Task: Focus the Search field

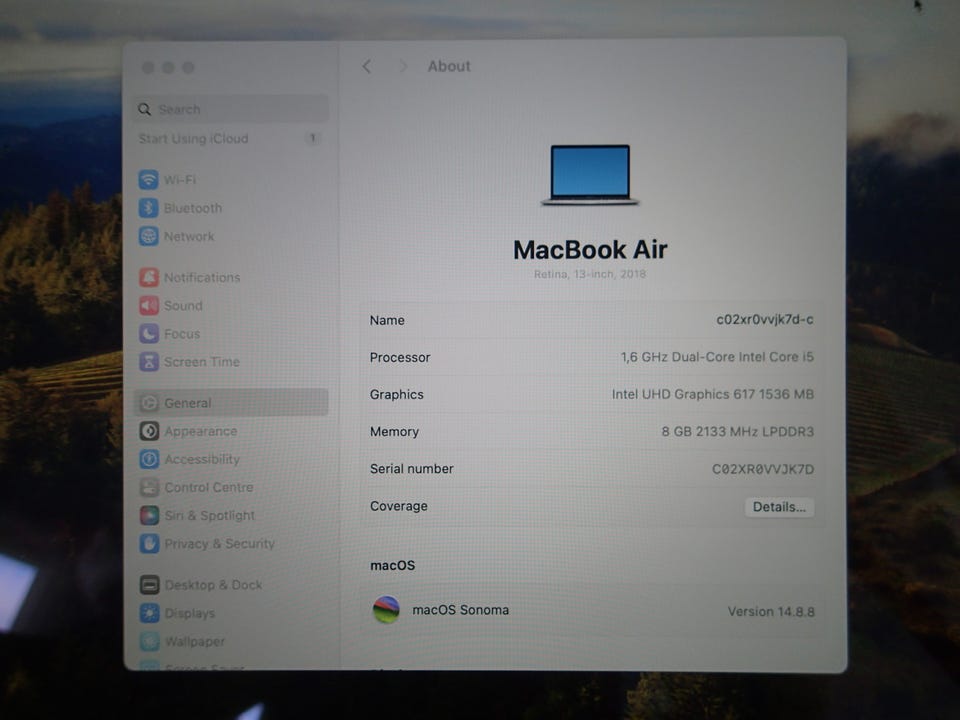Action: click(x=231, y=109)
